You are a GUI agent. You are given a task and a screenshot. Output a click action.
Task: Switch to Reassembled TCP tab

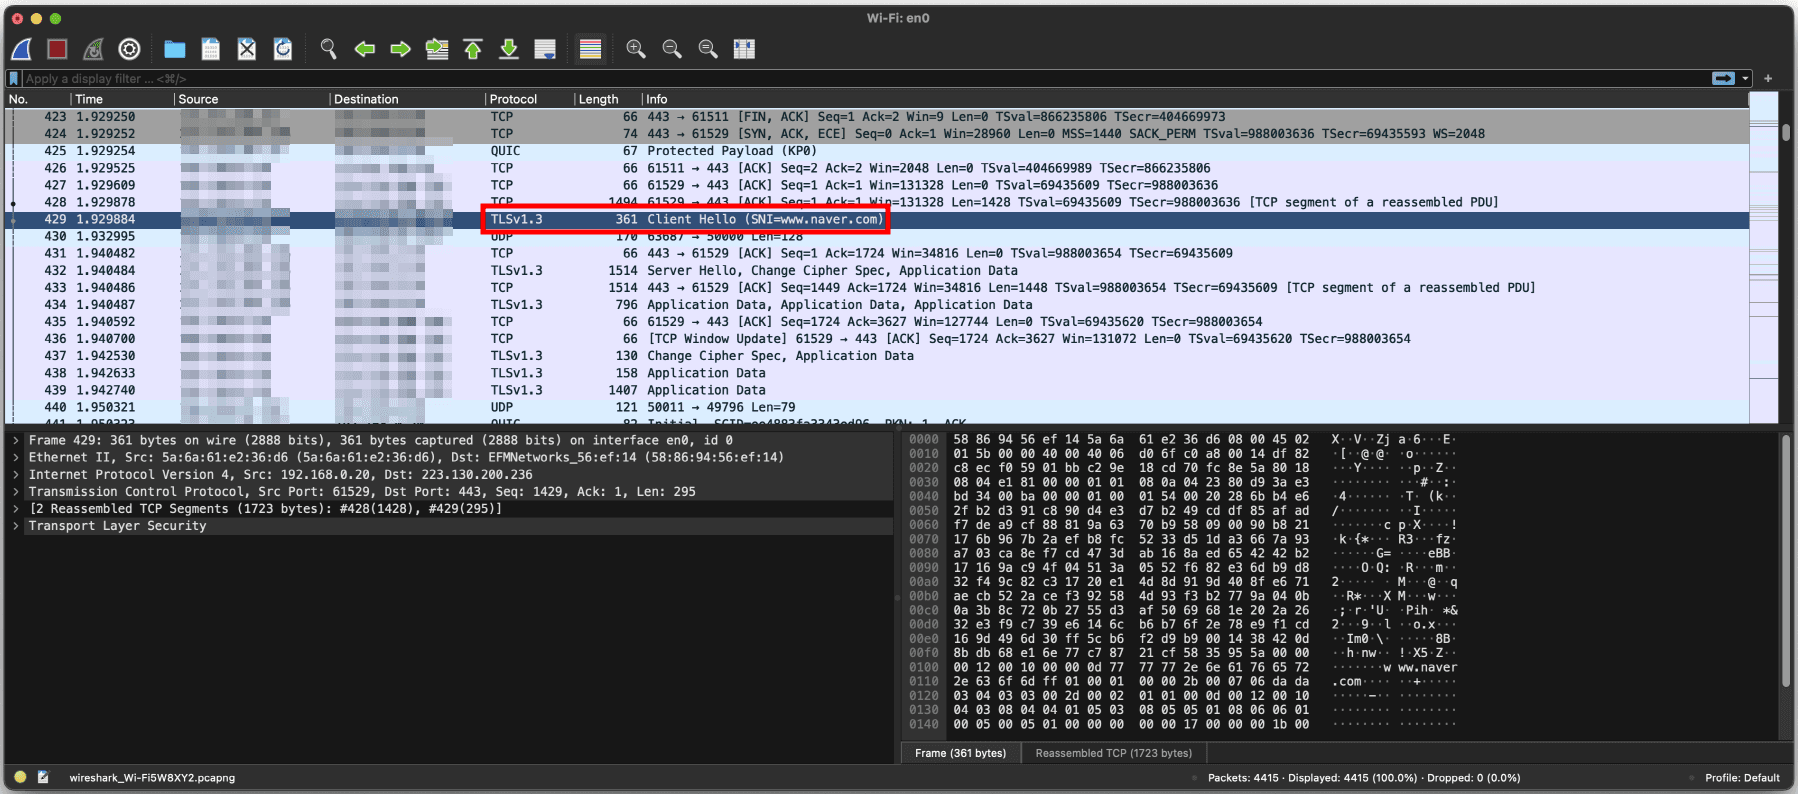(x=1113, y=753)
